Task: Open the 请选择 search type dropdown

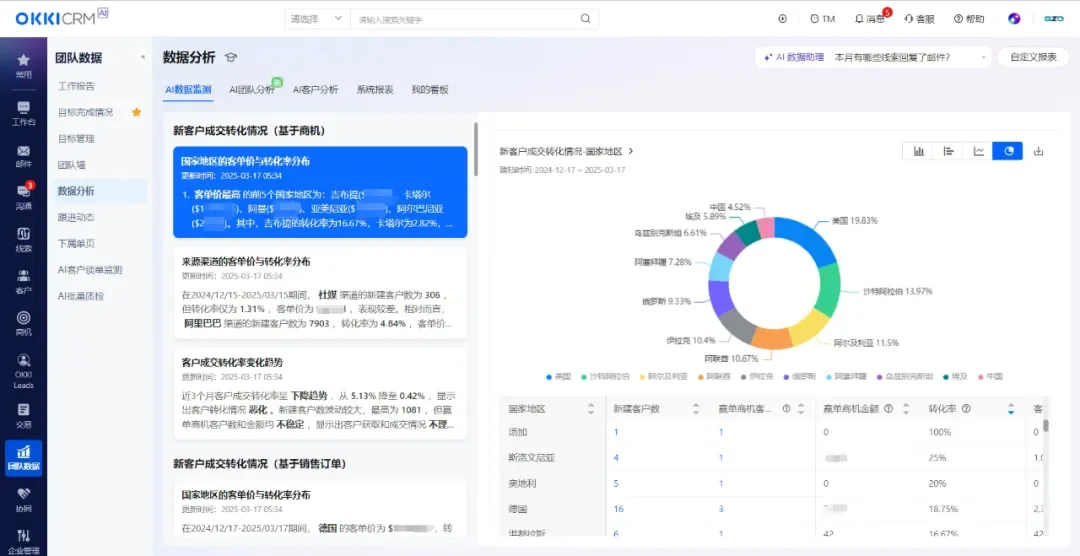Action: [x=315, y=18]
